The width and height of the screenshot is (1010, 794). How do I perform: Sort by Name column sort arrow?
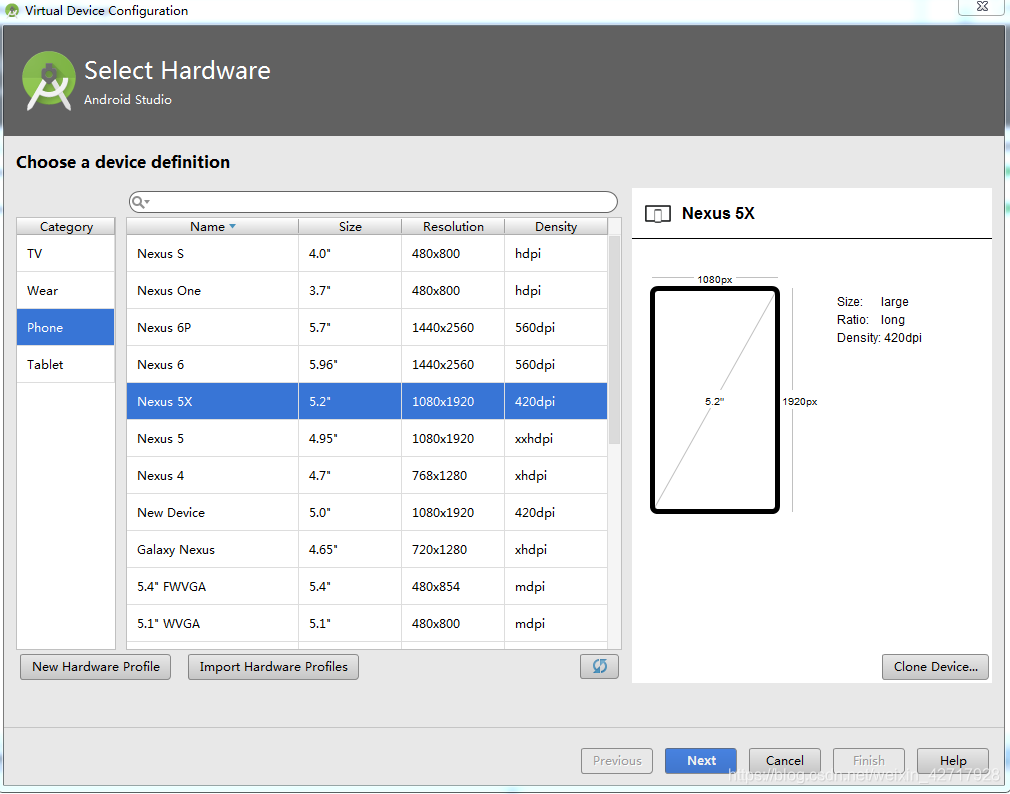click(233, 227)
